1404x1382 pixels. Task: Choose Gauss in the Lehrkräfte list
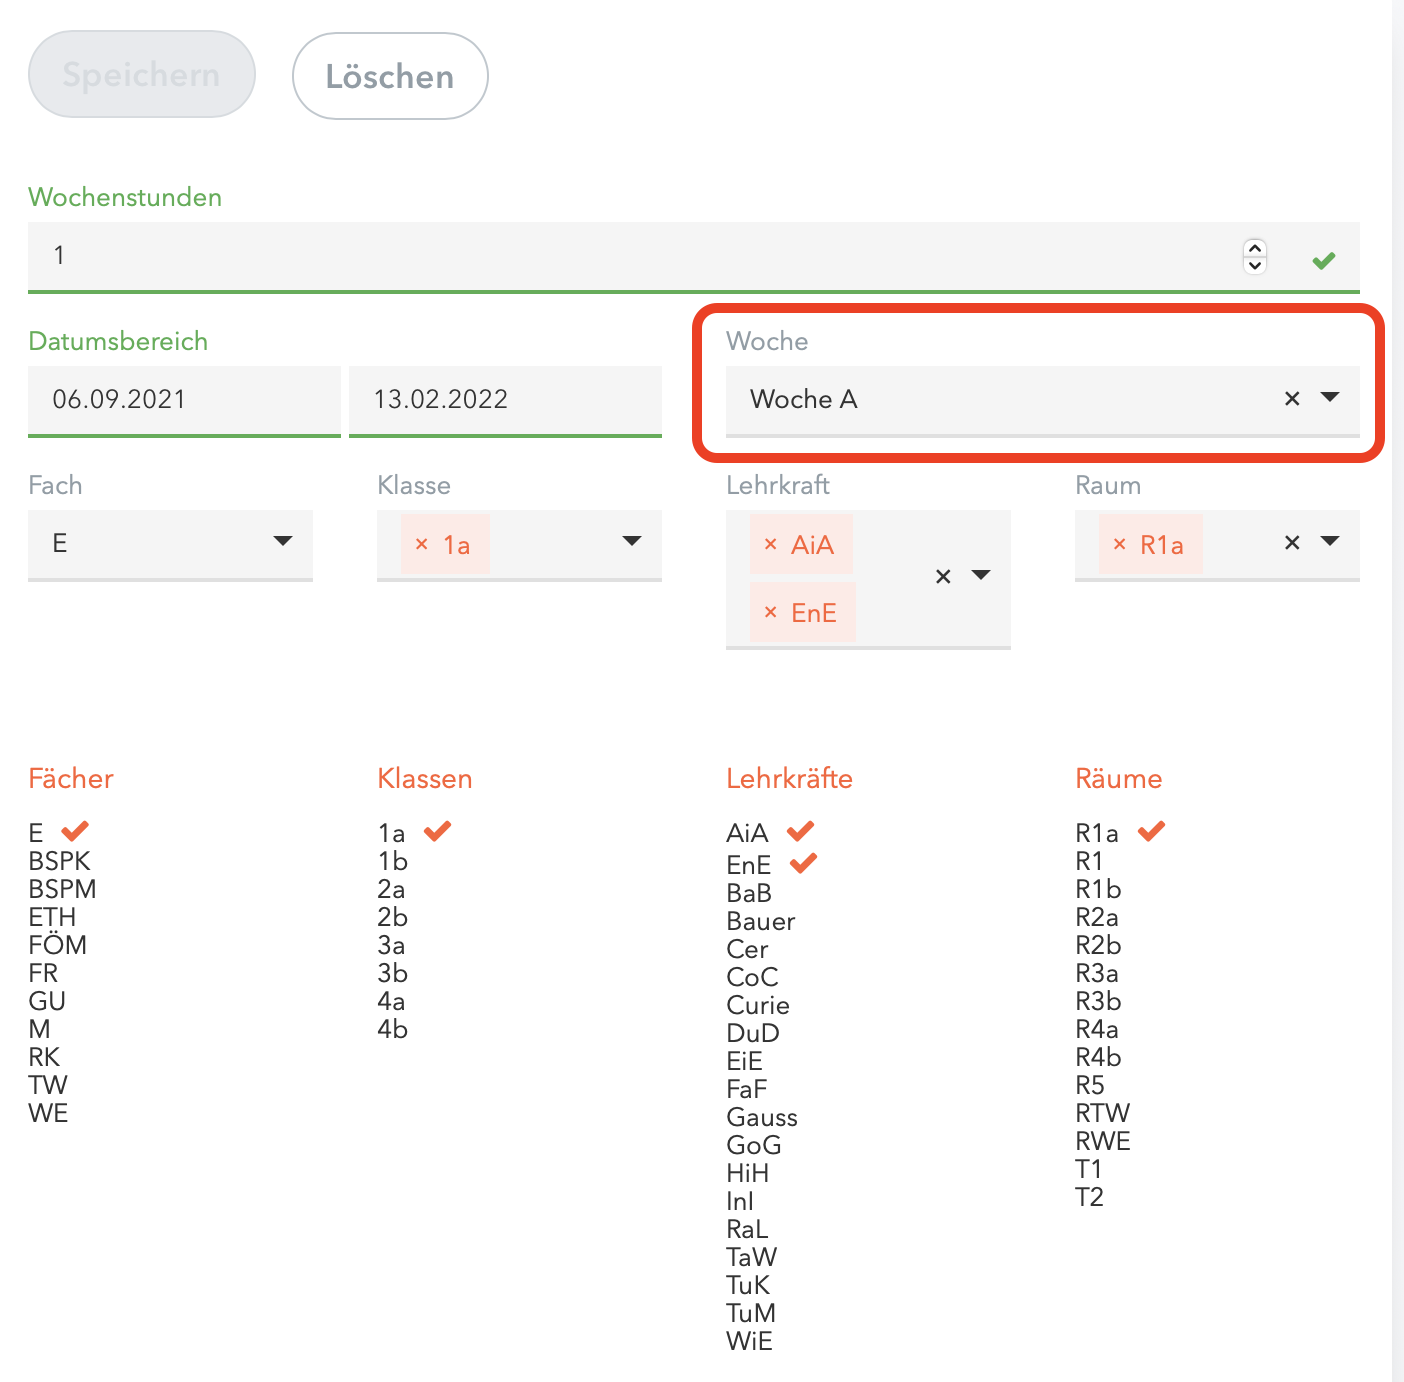point(762,1116)
